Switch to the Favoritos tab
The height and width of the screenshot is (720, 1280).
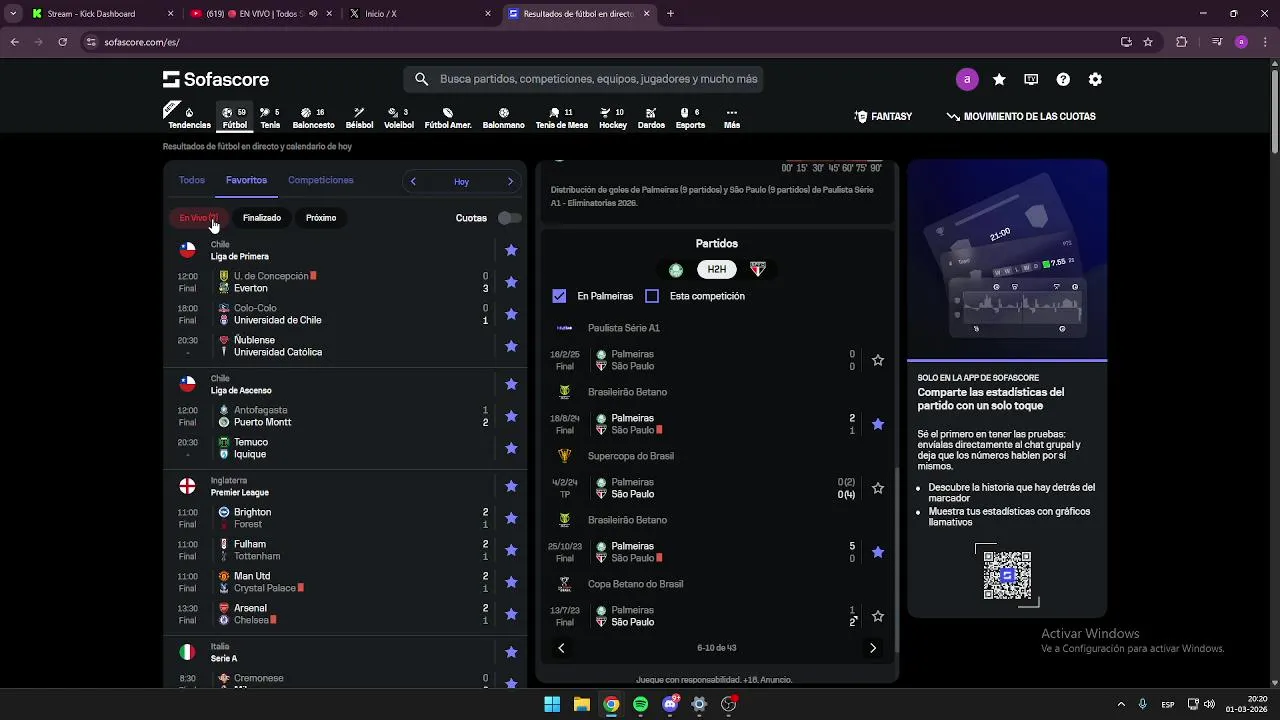click(246, 180)
